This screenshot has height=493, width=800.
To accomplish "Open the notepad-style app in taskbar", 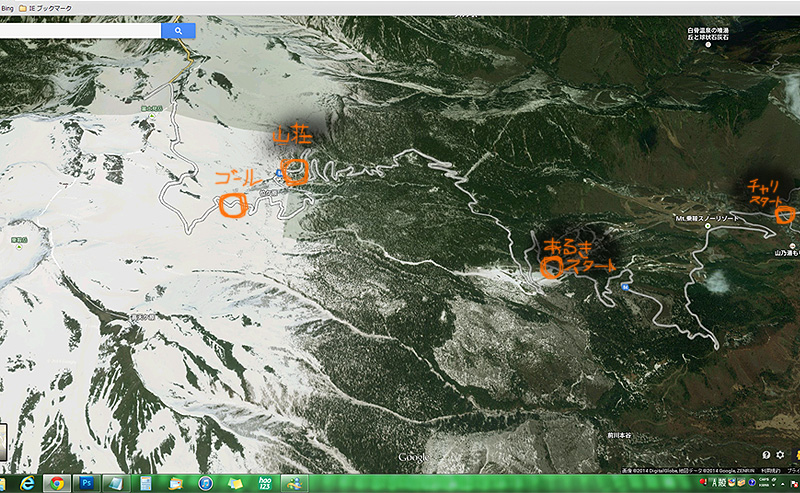I will (x=116, y=483).
